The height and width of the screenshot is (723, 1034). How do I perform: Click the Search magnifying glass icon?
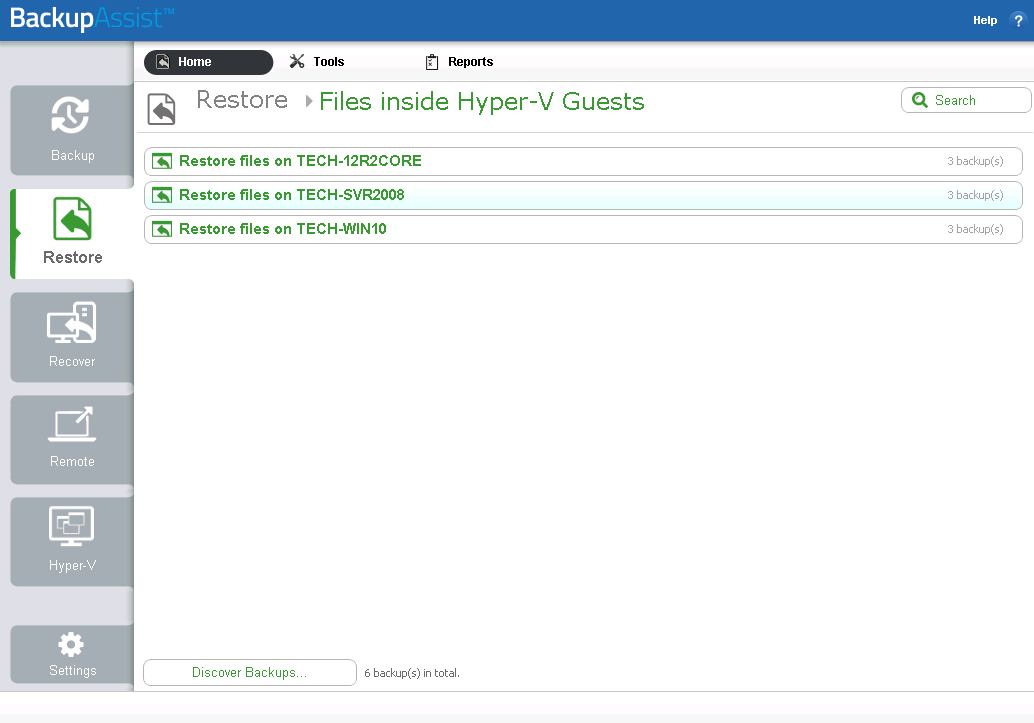[920, 100]
